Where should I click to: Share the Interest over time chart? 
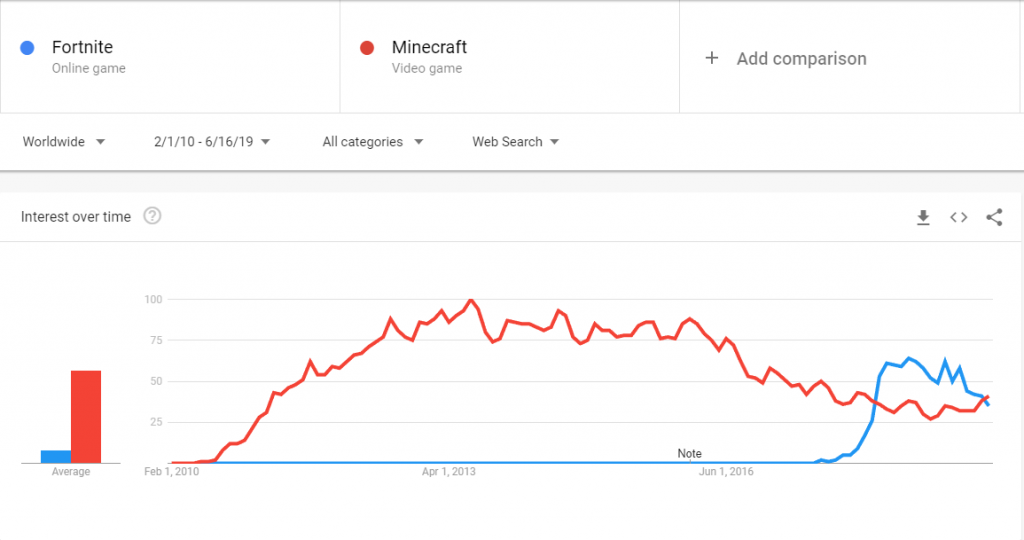pyautogui.click(x=994, y=217)
